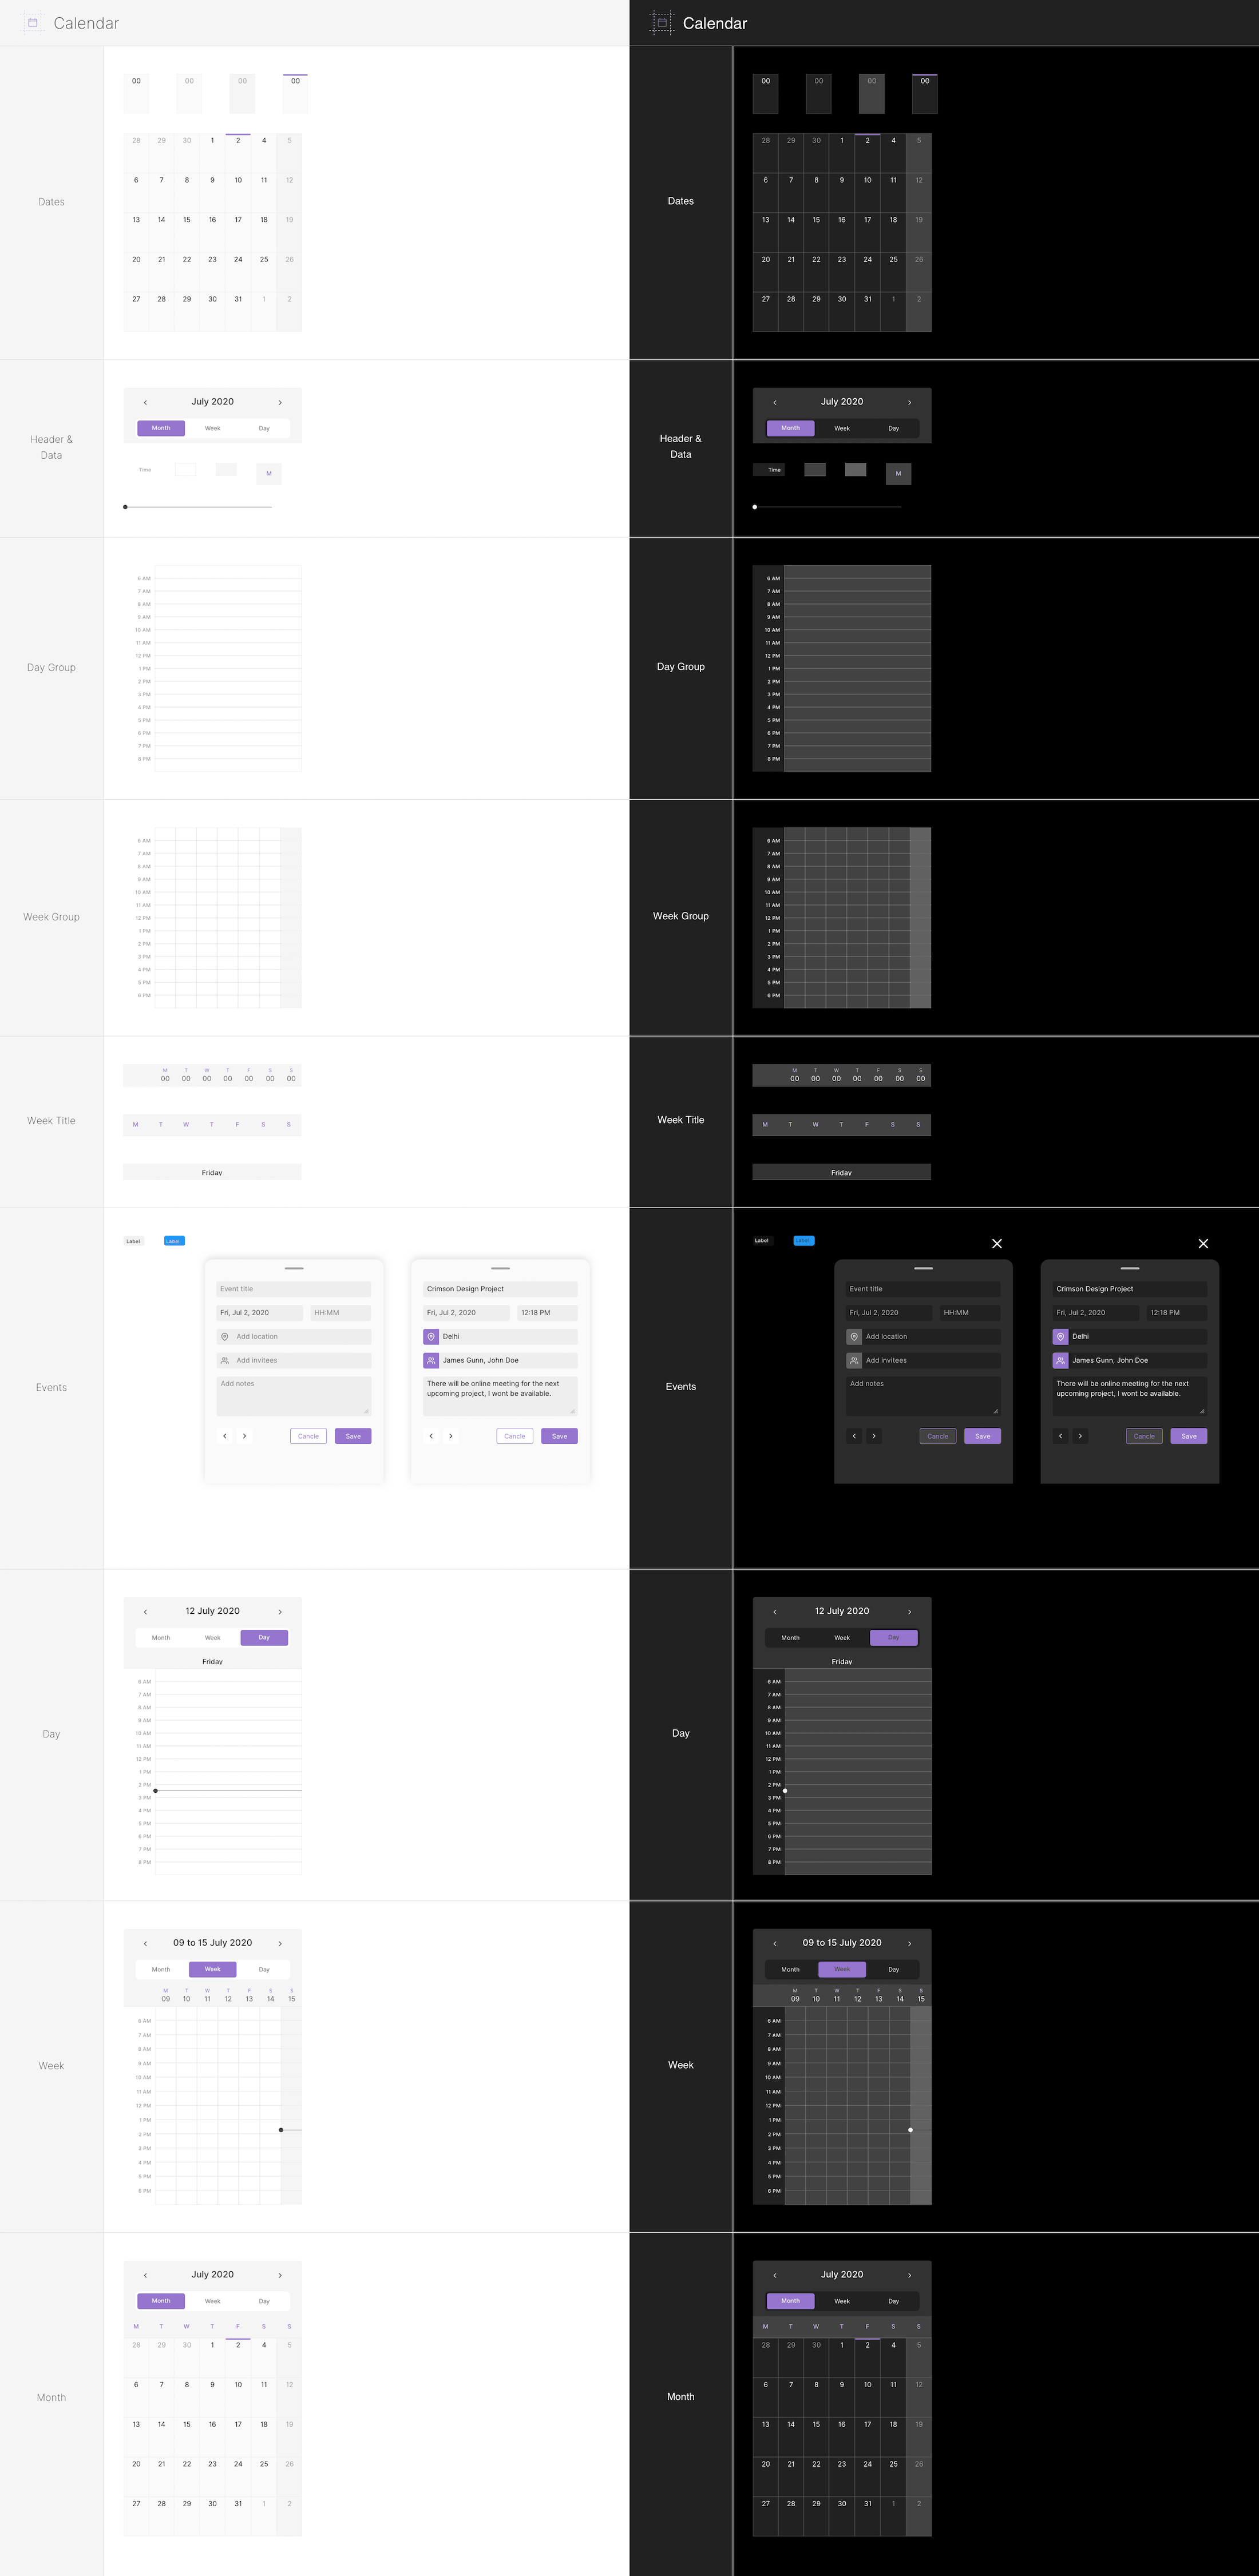
Task: Click the Event title field in the light card
Action: (x=294, y=1289)
